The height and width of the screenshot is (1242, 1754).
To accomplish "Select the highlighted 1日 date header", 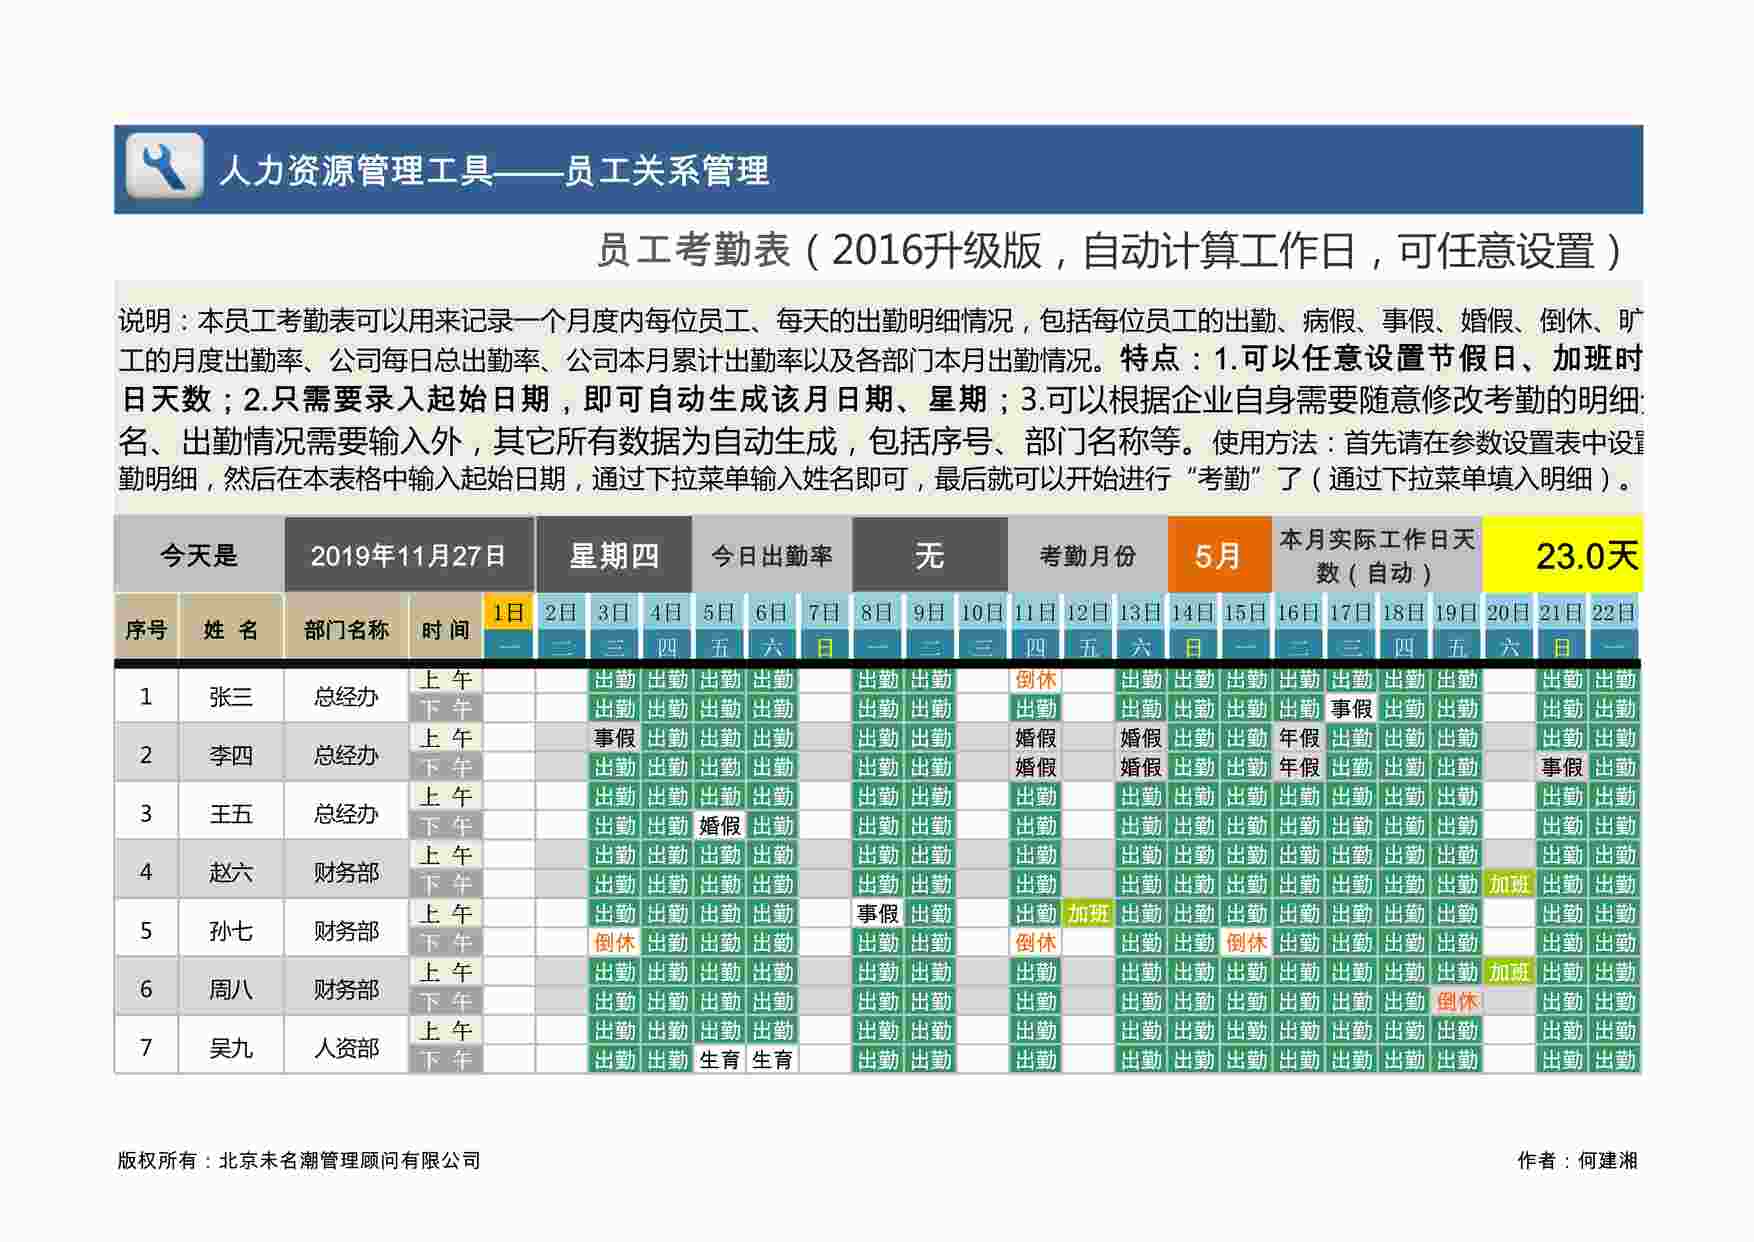I will coord(509,612).
